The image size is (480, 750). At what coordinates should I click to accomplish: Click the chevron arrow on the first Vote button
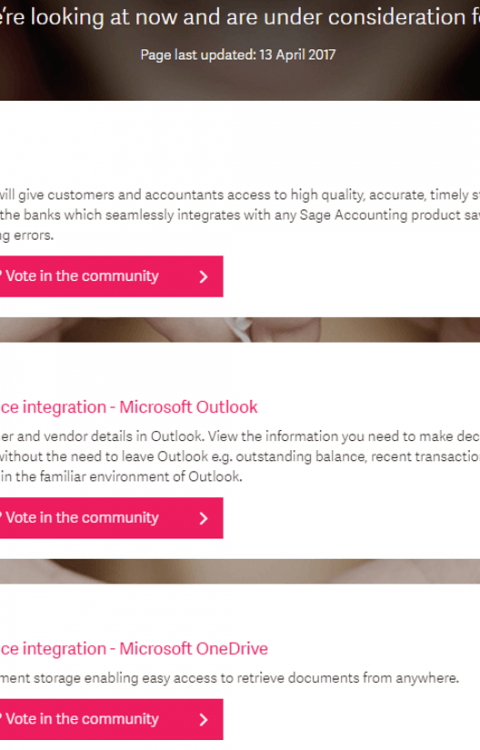pyautogui.click(x=204, y=276)
